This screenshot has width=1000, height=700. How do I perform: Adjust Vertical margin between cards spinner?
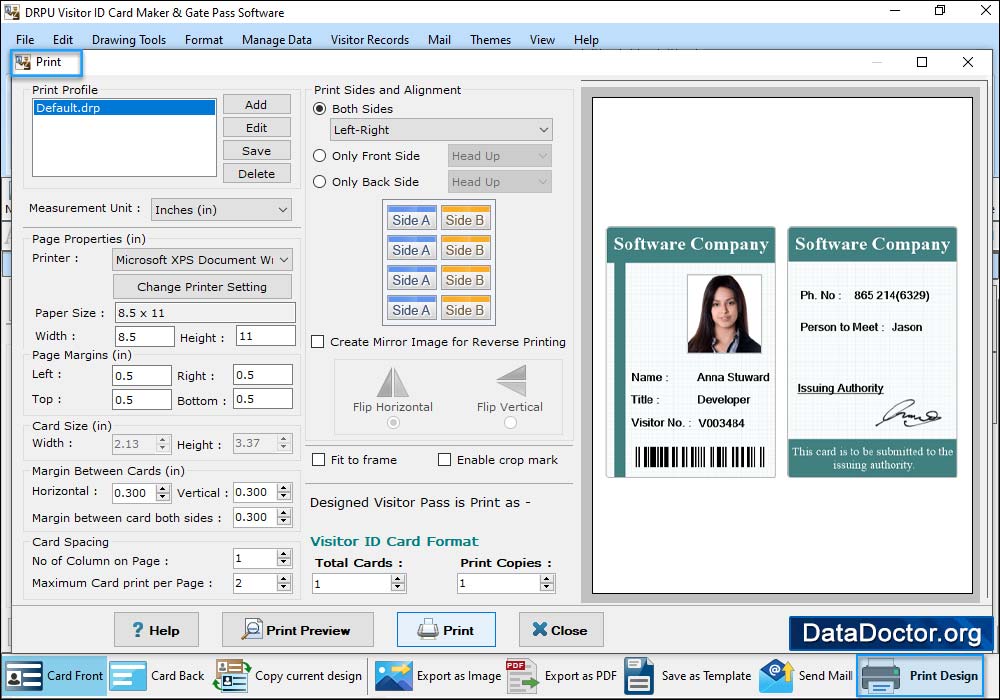[284, 492]
